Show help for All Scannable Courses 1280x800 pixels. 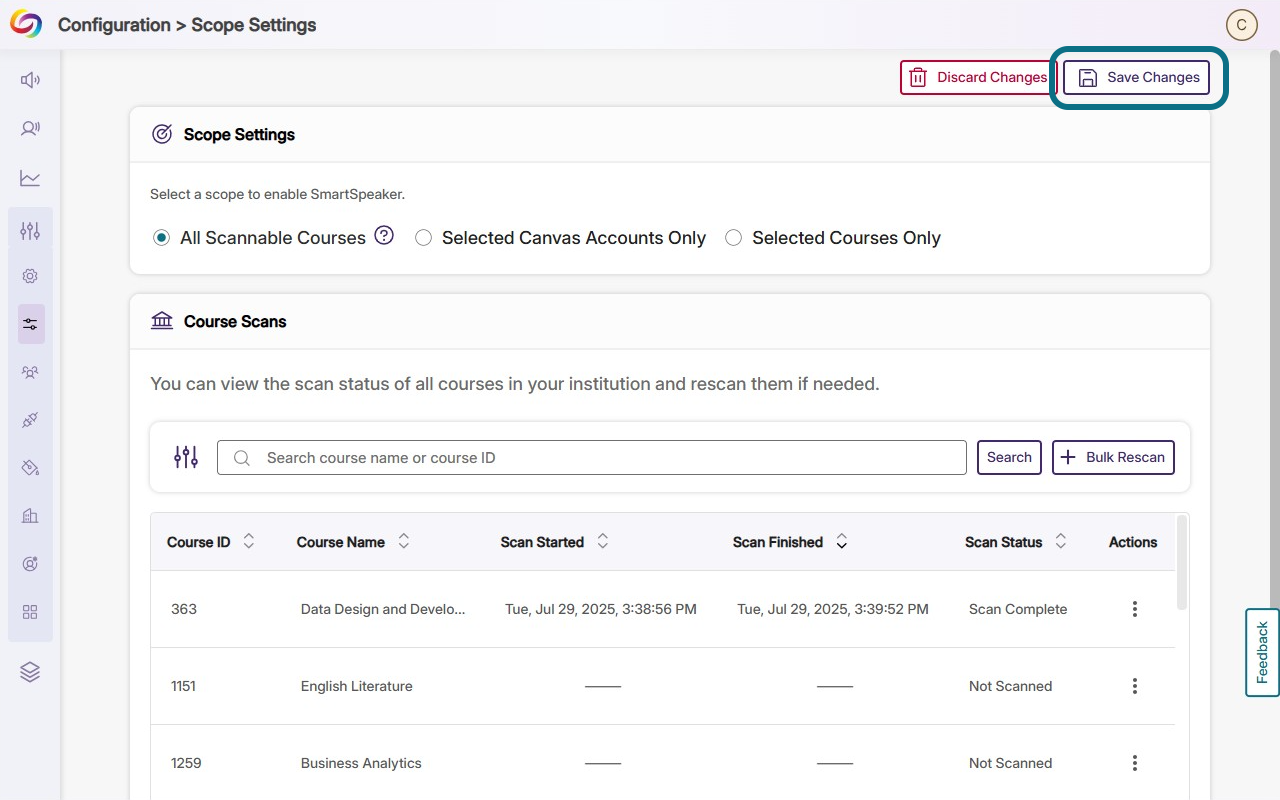click(384, 236)
